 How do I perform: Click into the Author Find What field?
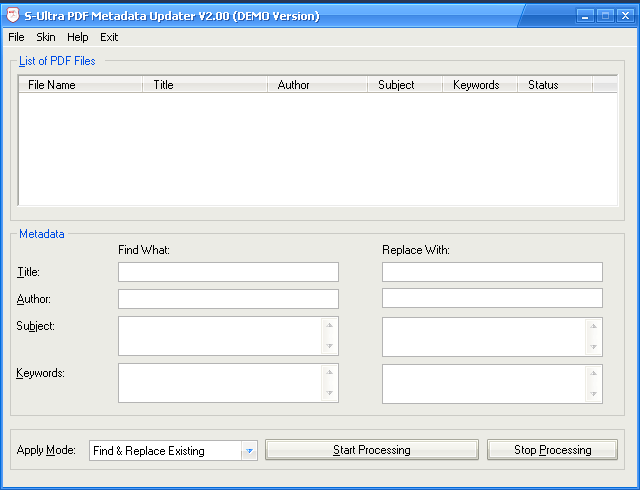pyautogui.click(x=228, y=299)
